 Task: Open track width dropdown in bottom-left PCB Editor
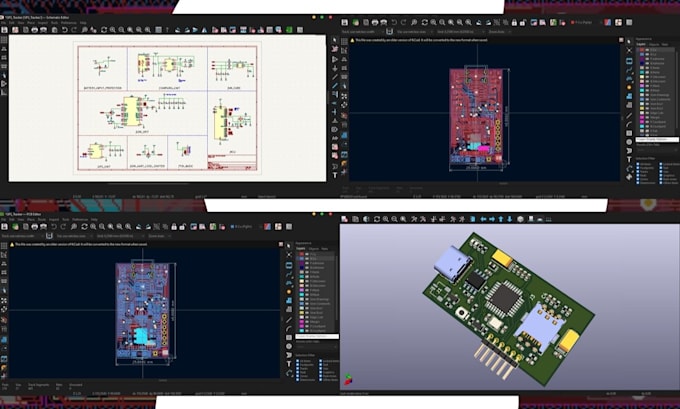click(x=22, y=236)
